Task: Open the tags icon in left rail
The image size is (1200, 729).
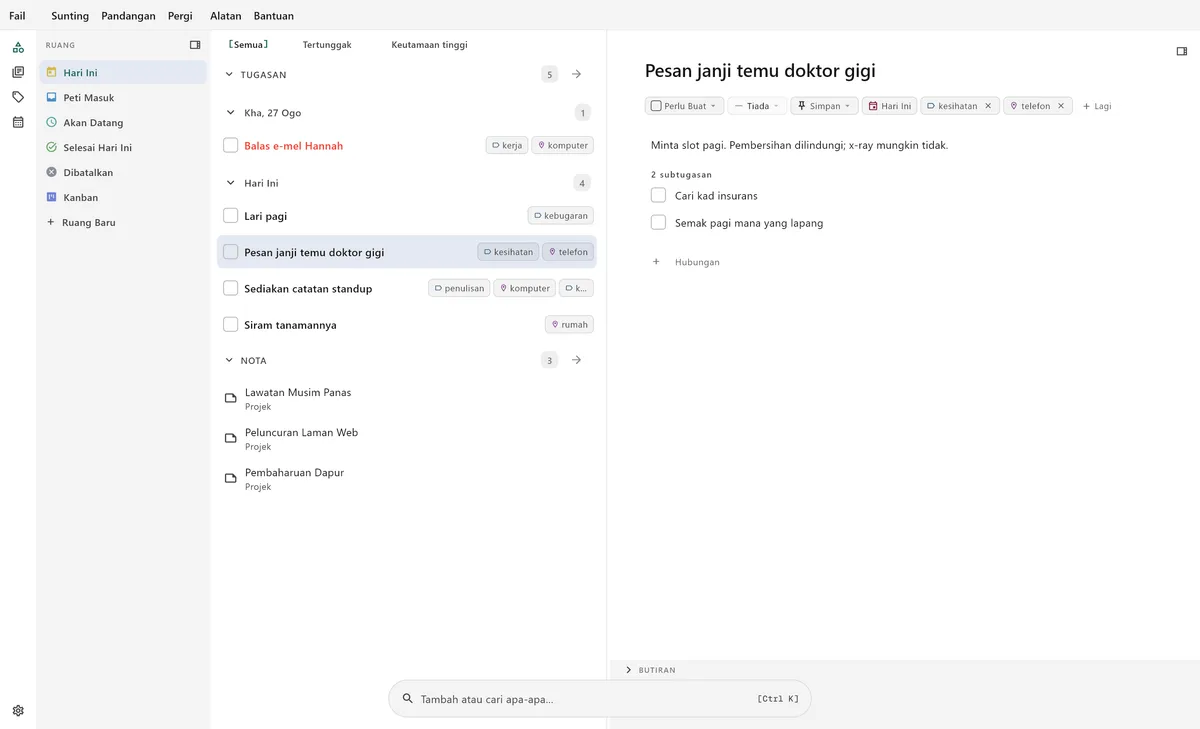Action: [x=18, y=97]
